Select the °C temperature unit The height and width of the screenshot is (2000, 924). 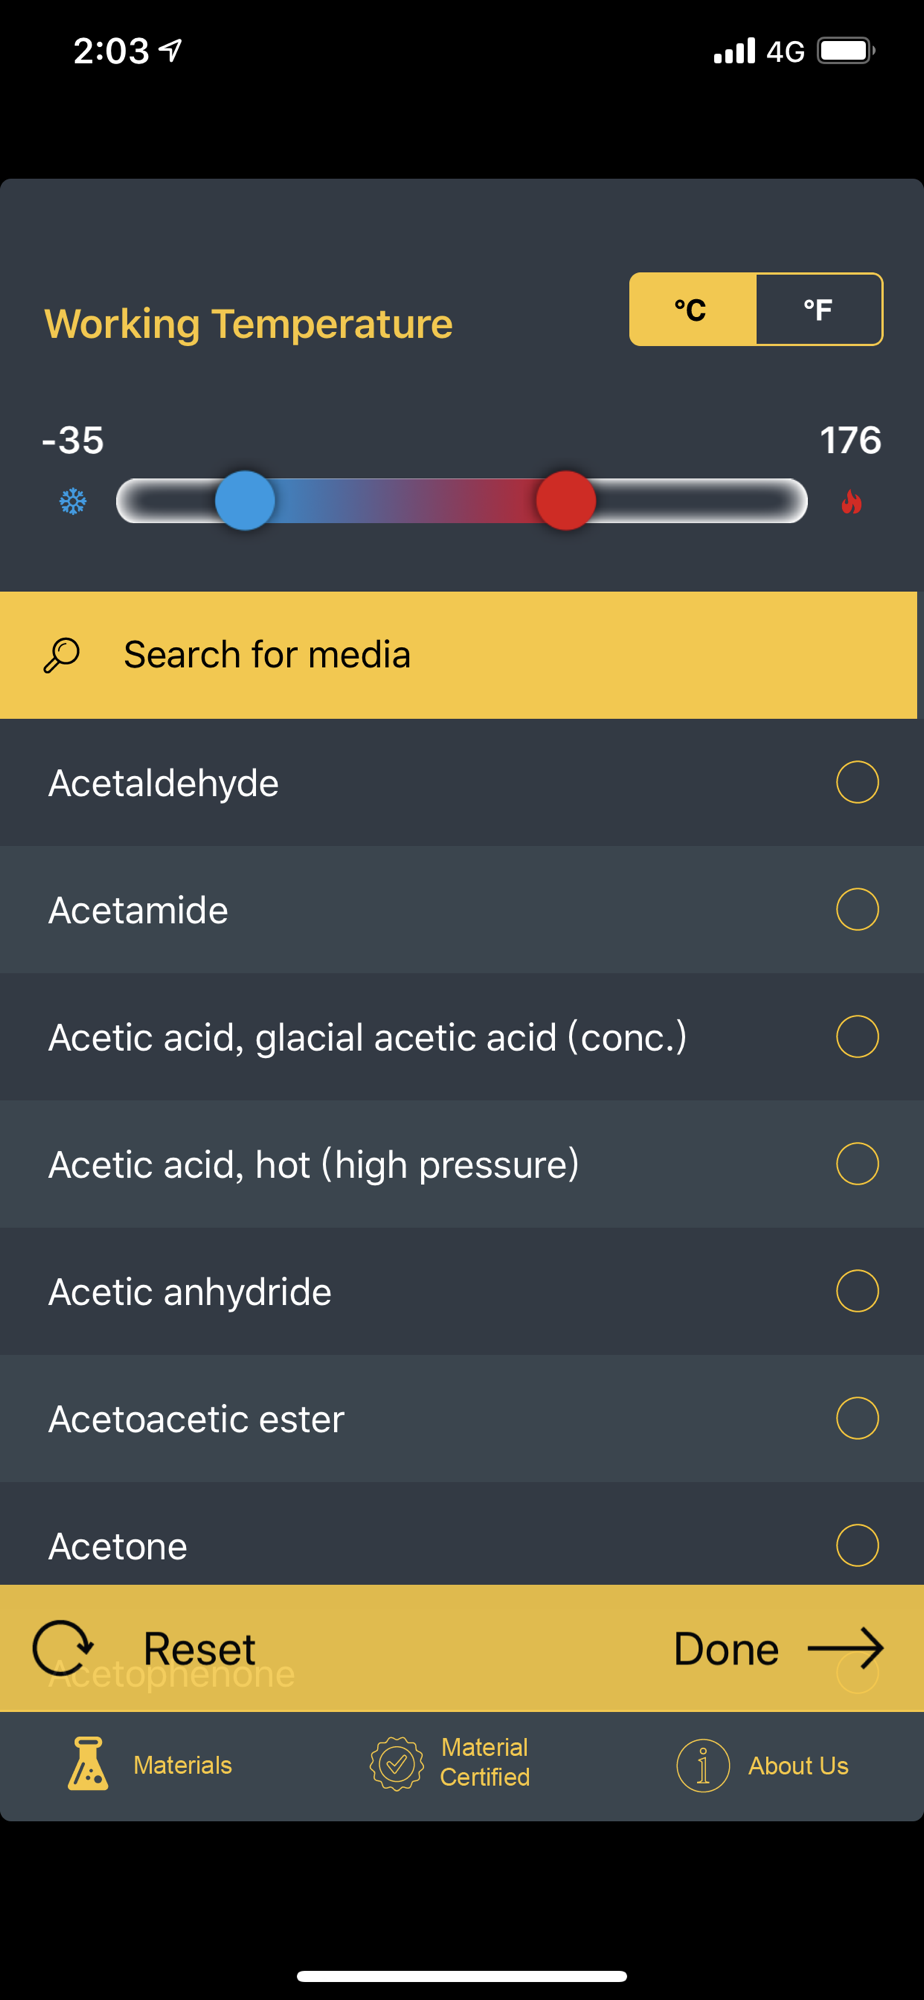(692, 309)
